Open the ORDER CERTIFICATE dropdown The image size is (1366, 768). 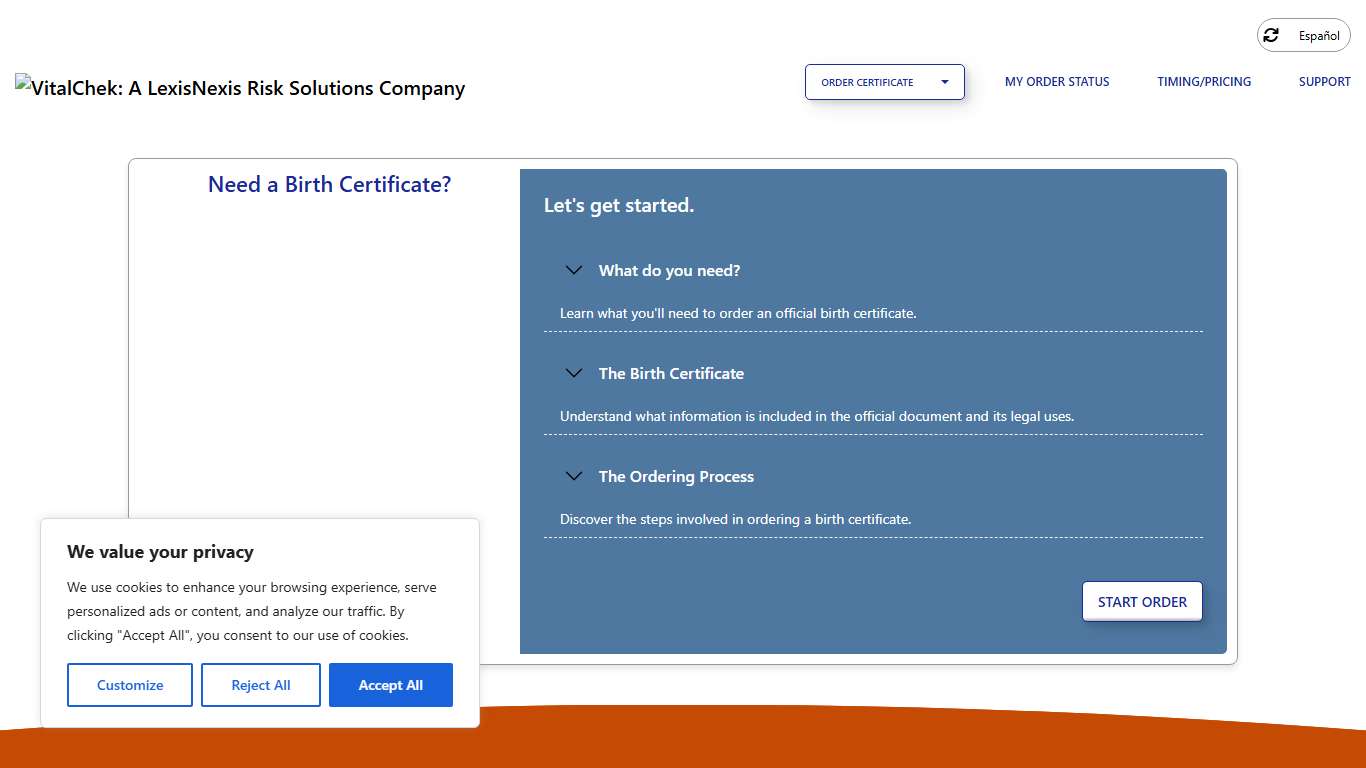(x=884, y=82)
